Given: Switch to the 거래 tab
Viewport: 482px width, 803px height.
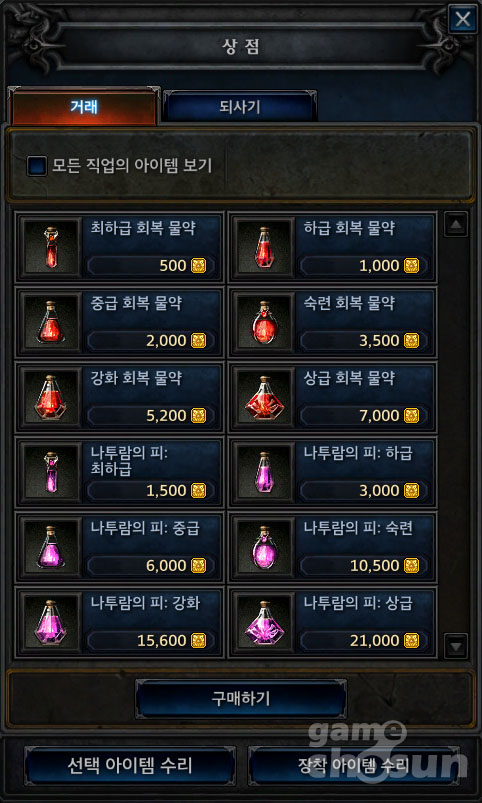Looking at the screenshot, I should coord(85,107).
